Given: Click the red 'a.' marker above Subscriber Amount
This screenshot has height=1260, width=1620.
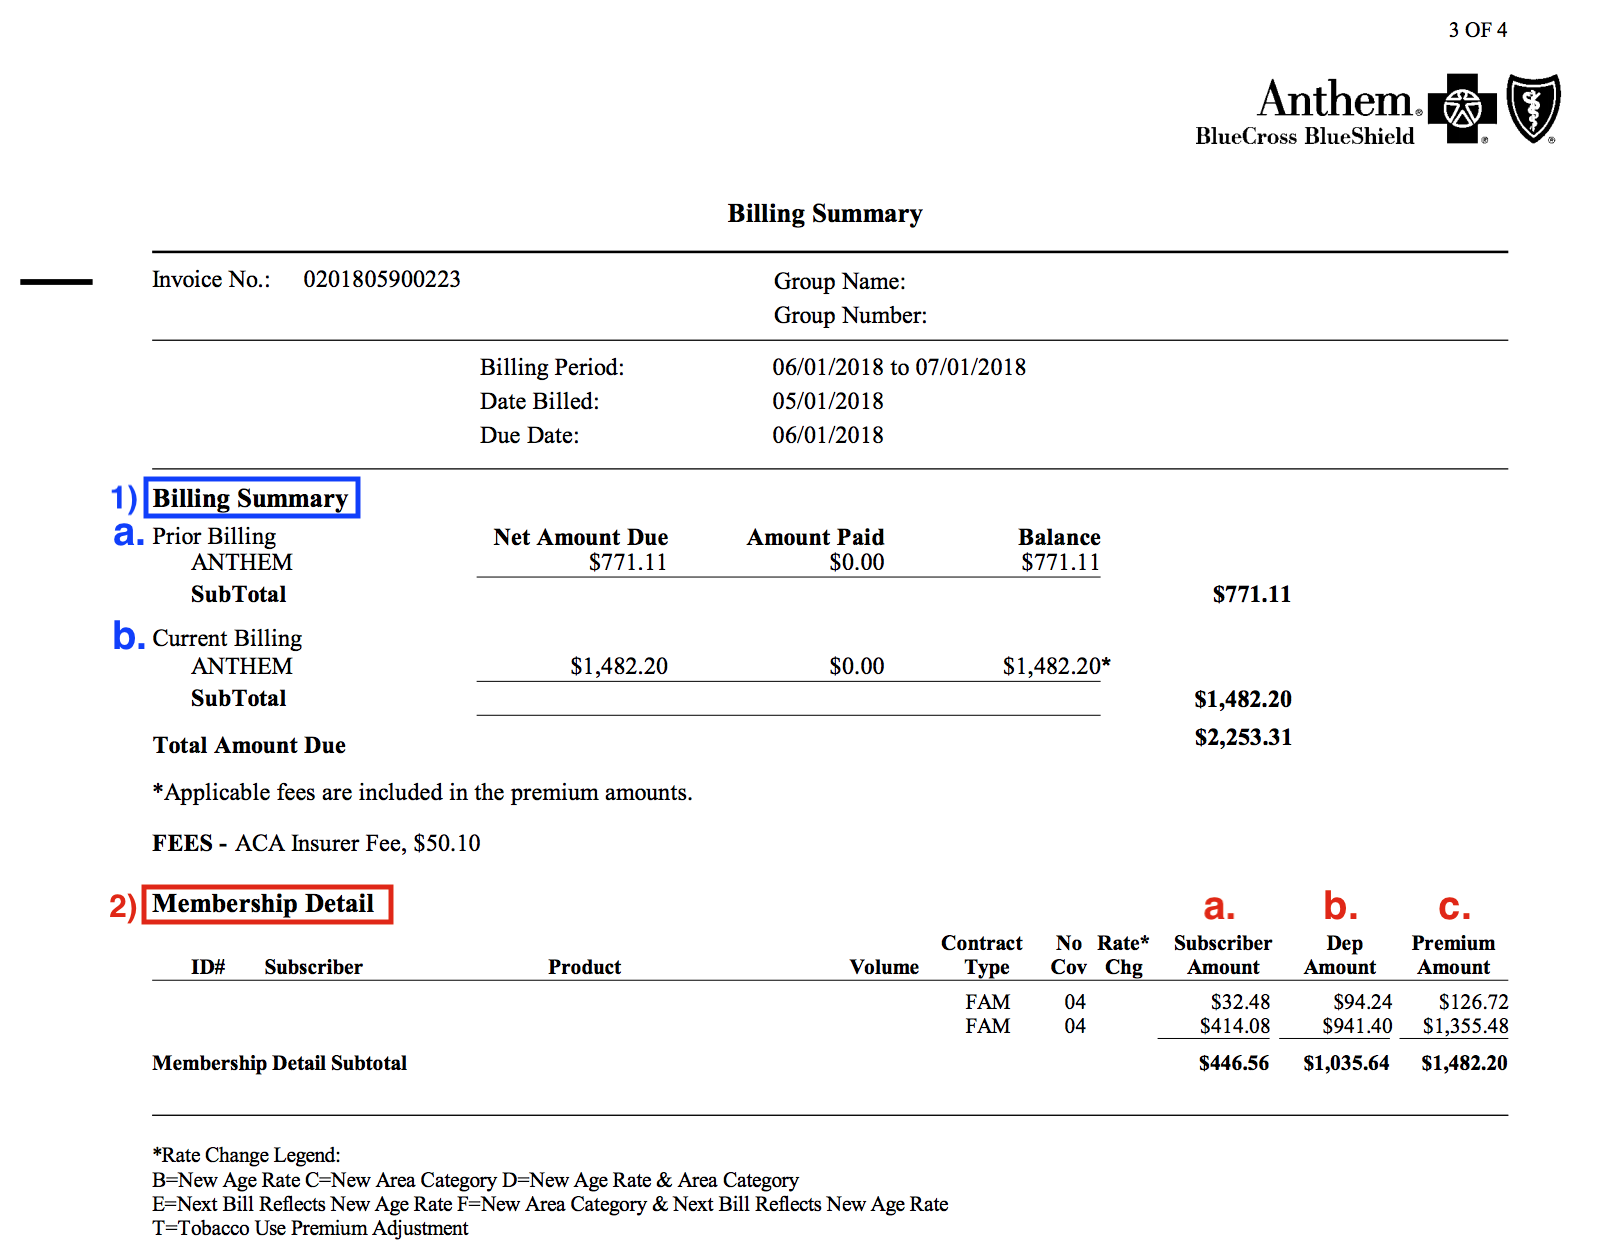Looking at the screenshot, I should (x=1218, y=906).
